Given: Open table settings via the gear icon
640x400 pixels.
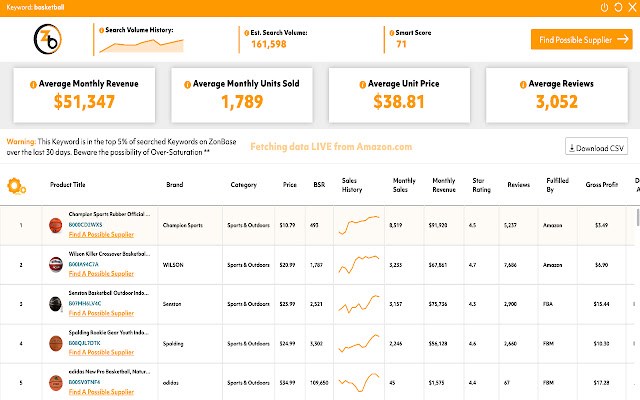Looking at the screenshot, I should point(16,185).
